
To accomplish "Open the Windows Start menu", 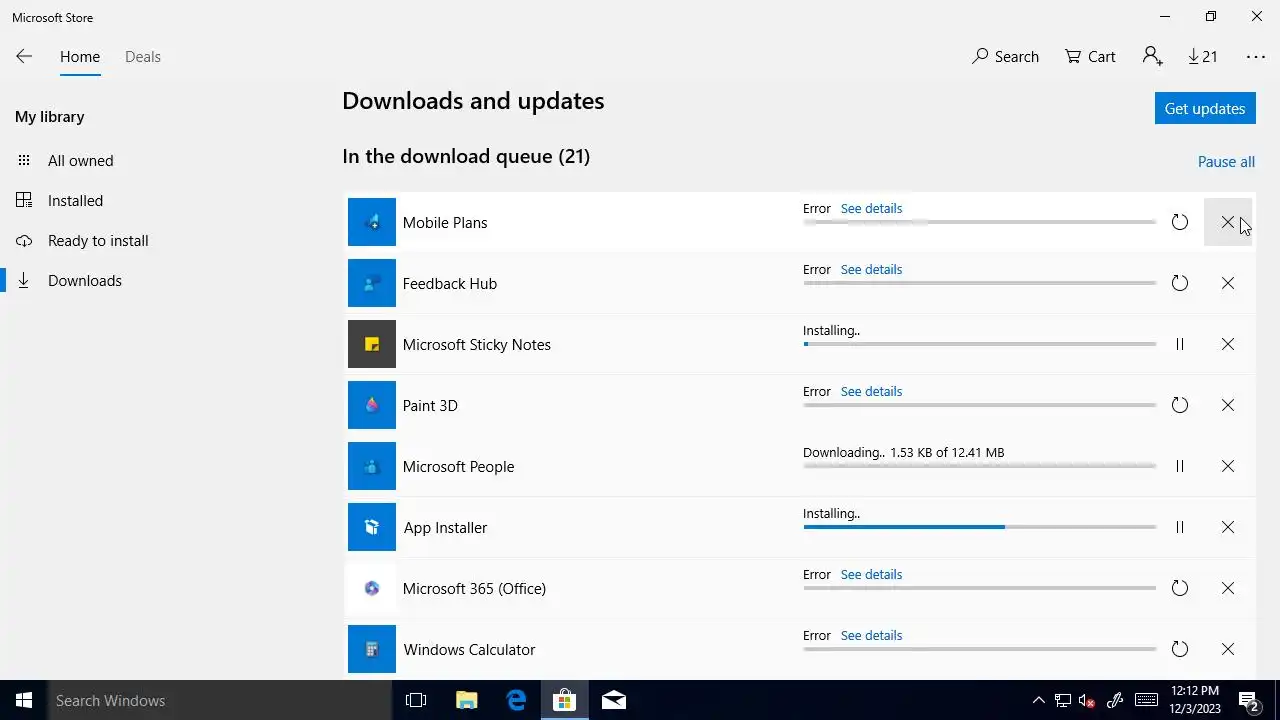I will click(x=24, y=700).
